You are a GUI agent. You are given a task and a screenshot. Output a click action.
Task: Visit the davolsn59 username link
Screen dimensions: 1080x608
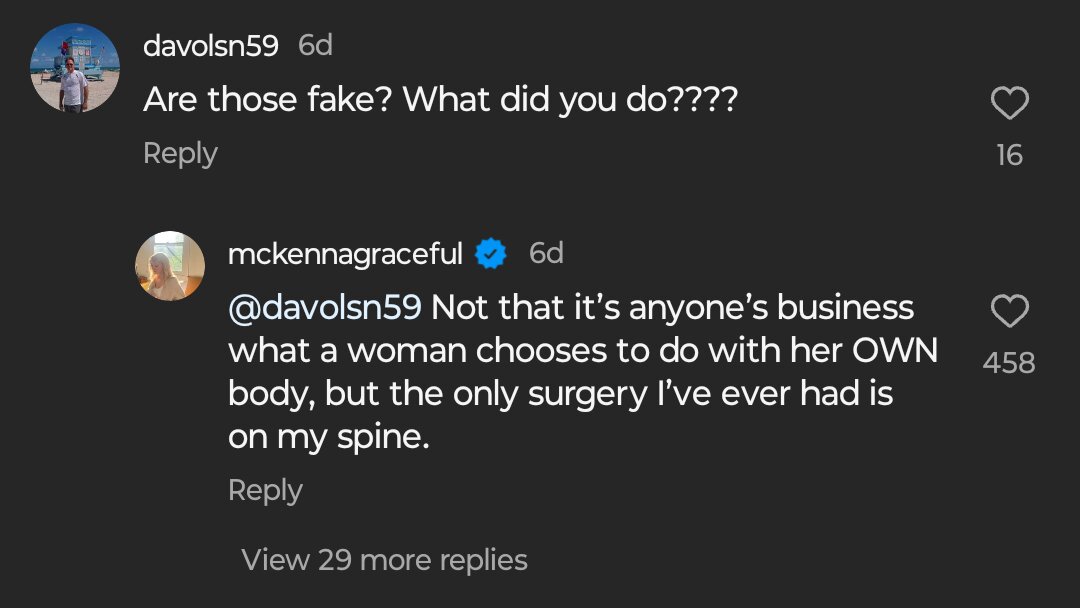[x=211, y=46]
